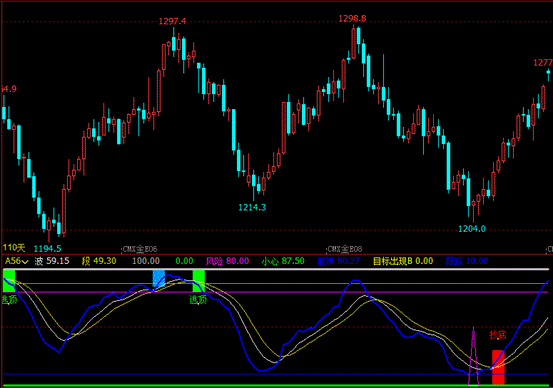
Task: Click the red 抄底 signal bar
Action: pyautogui.click(x=498, y=367)
